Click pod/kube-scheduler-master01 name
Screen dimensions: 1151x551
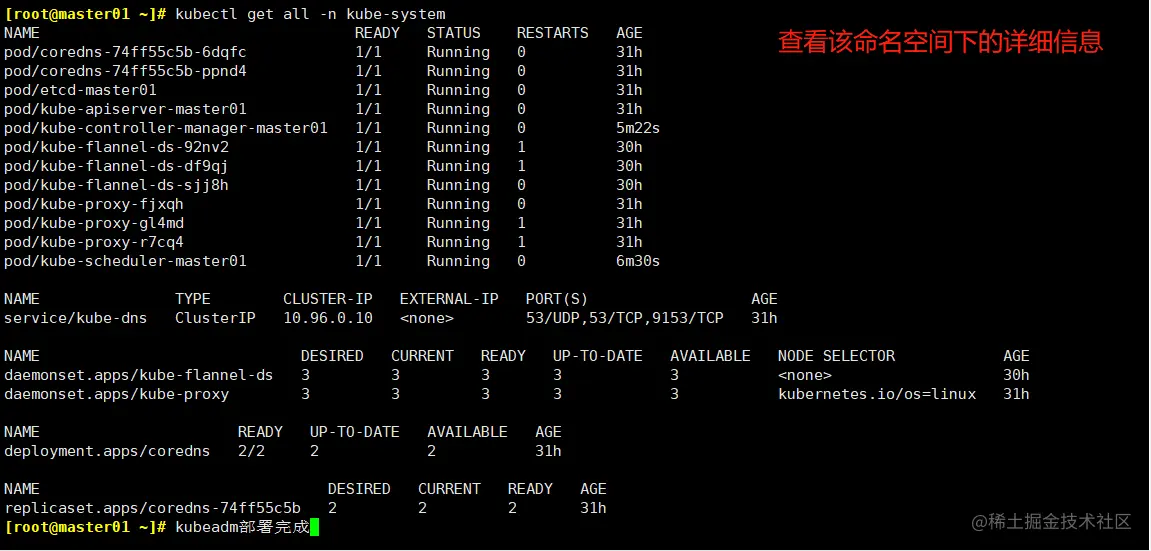pyautogui.click(x=125, y=261)
